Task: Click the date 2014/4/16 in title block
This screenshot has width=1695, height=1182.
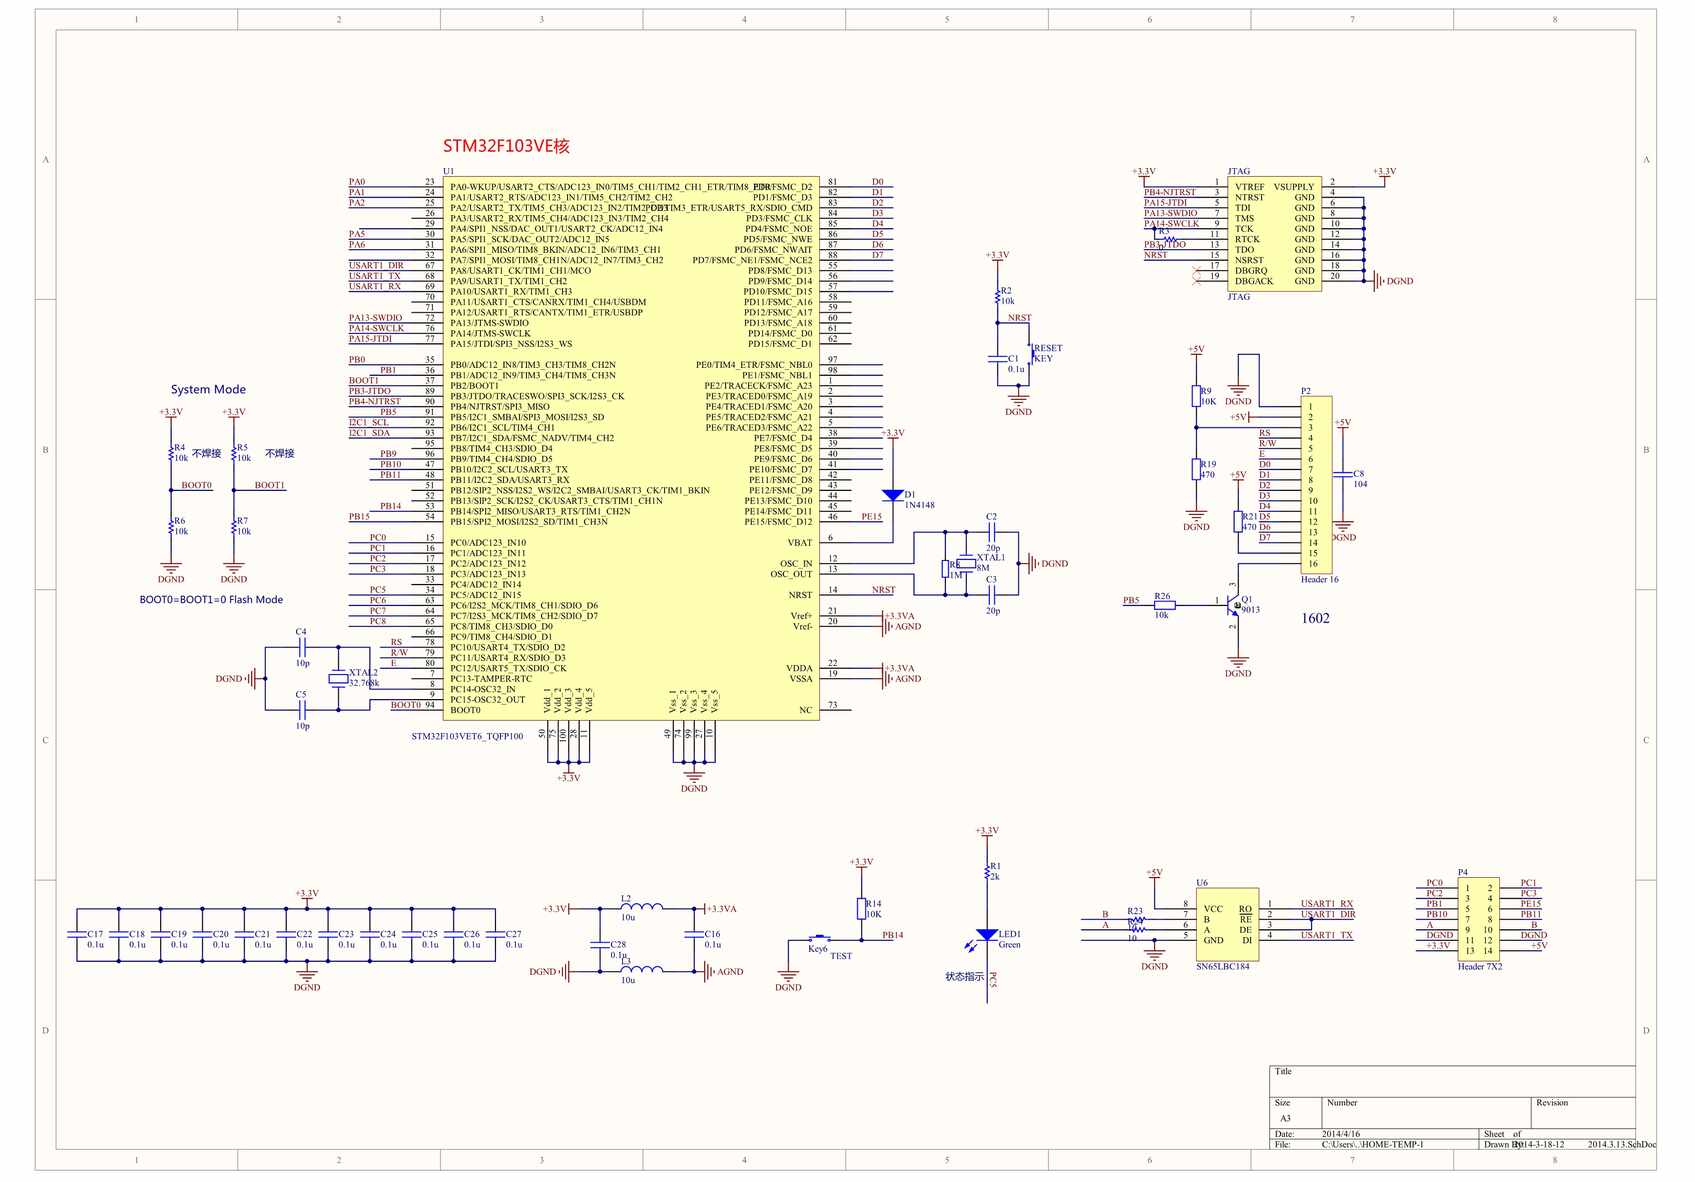Action: tap(1341, 1134)
